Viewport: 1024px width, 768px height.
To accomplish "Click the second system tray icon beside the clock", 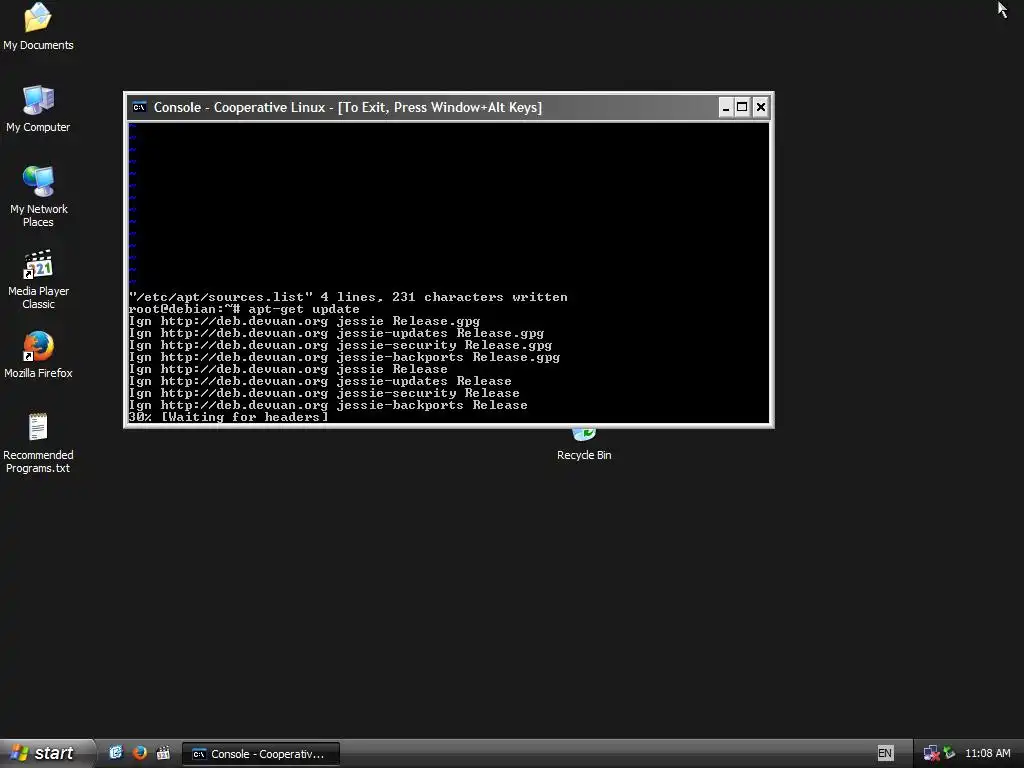I will click(950, 753).
